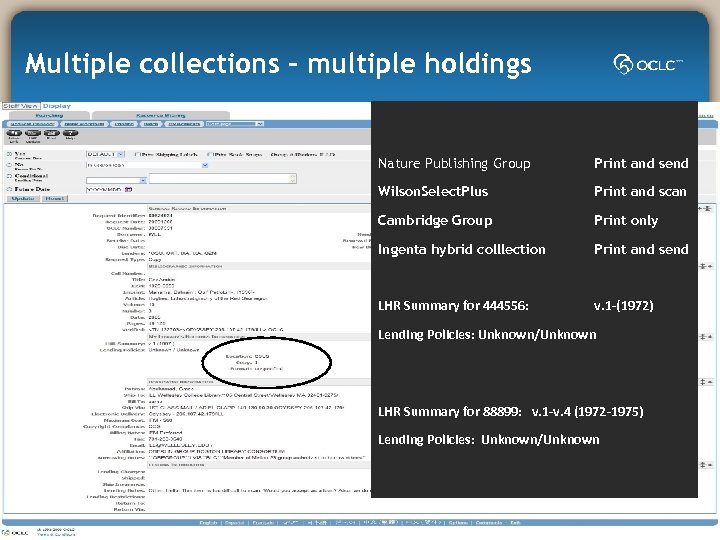Click the small OCLC logo in the footer

[x=15, y=533]
